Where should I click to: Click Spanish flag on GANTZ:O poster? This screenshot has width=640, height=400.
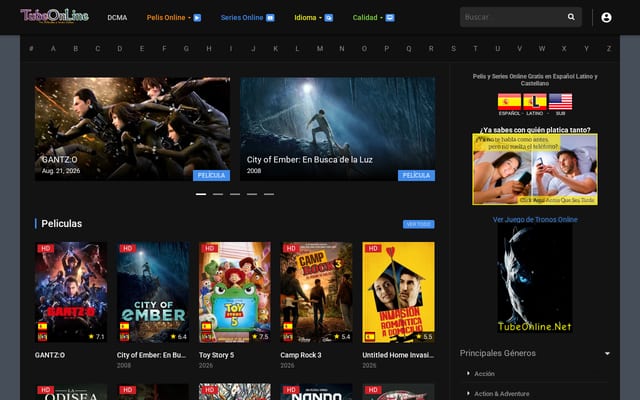(x=42, y=326)
